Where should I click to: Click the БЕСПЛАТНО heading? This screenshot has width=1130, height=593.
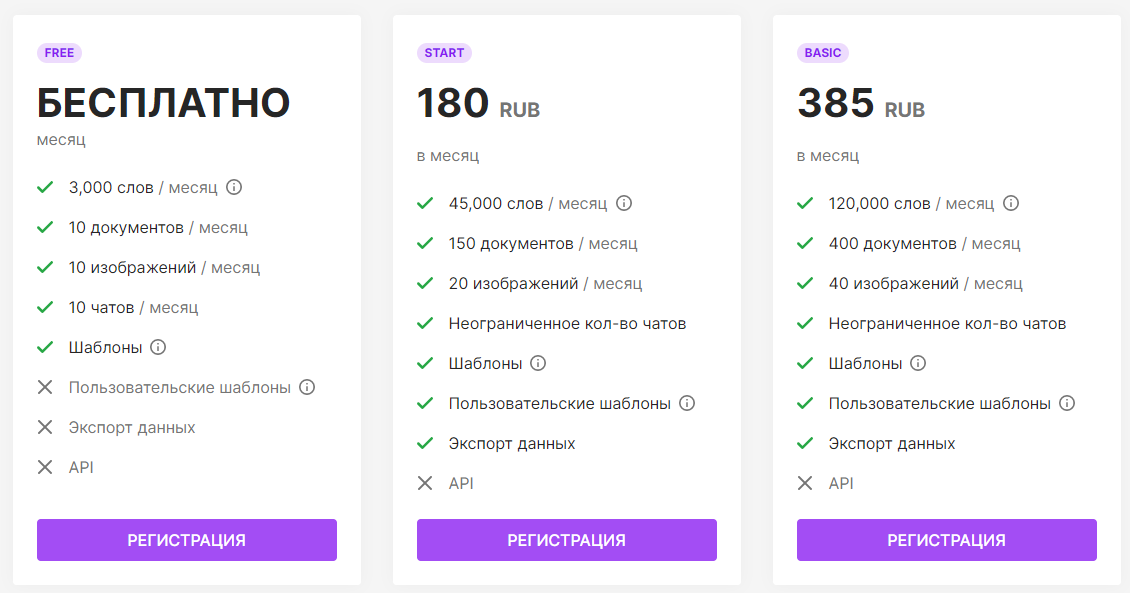tap(164, 103)
